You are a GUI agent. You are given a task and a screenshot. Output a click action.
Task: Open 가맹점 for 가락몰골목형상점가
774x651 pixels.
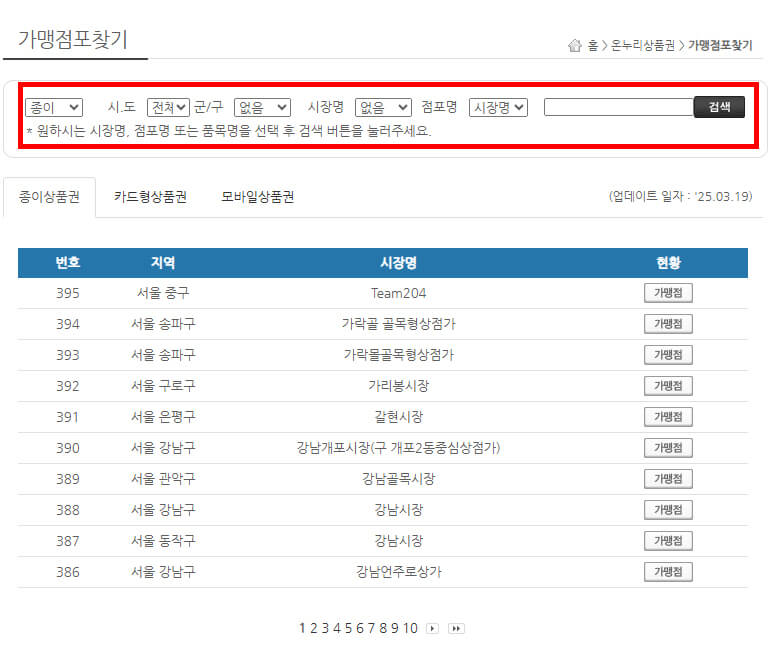pos(668,355)
